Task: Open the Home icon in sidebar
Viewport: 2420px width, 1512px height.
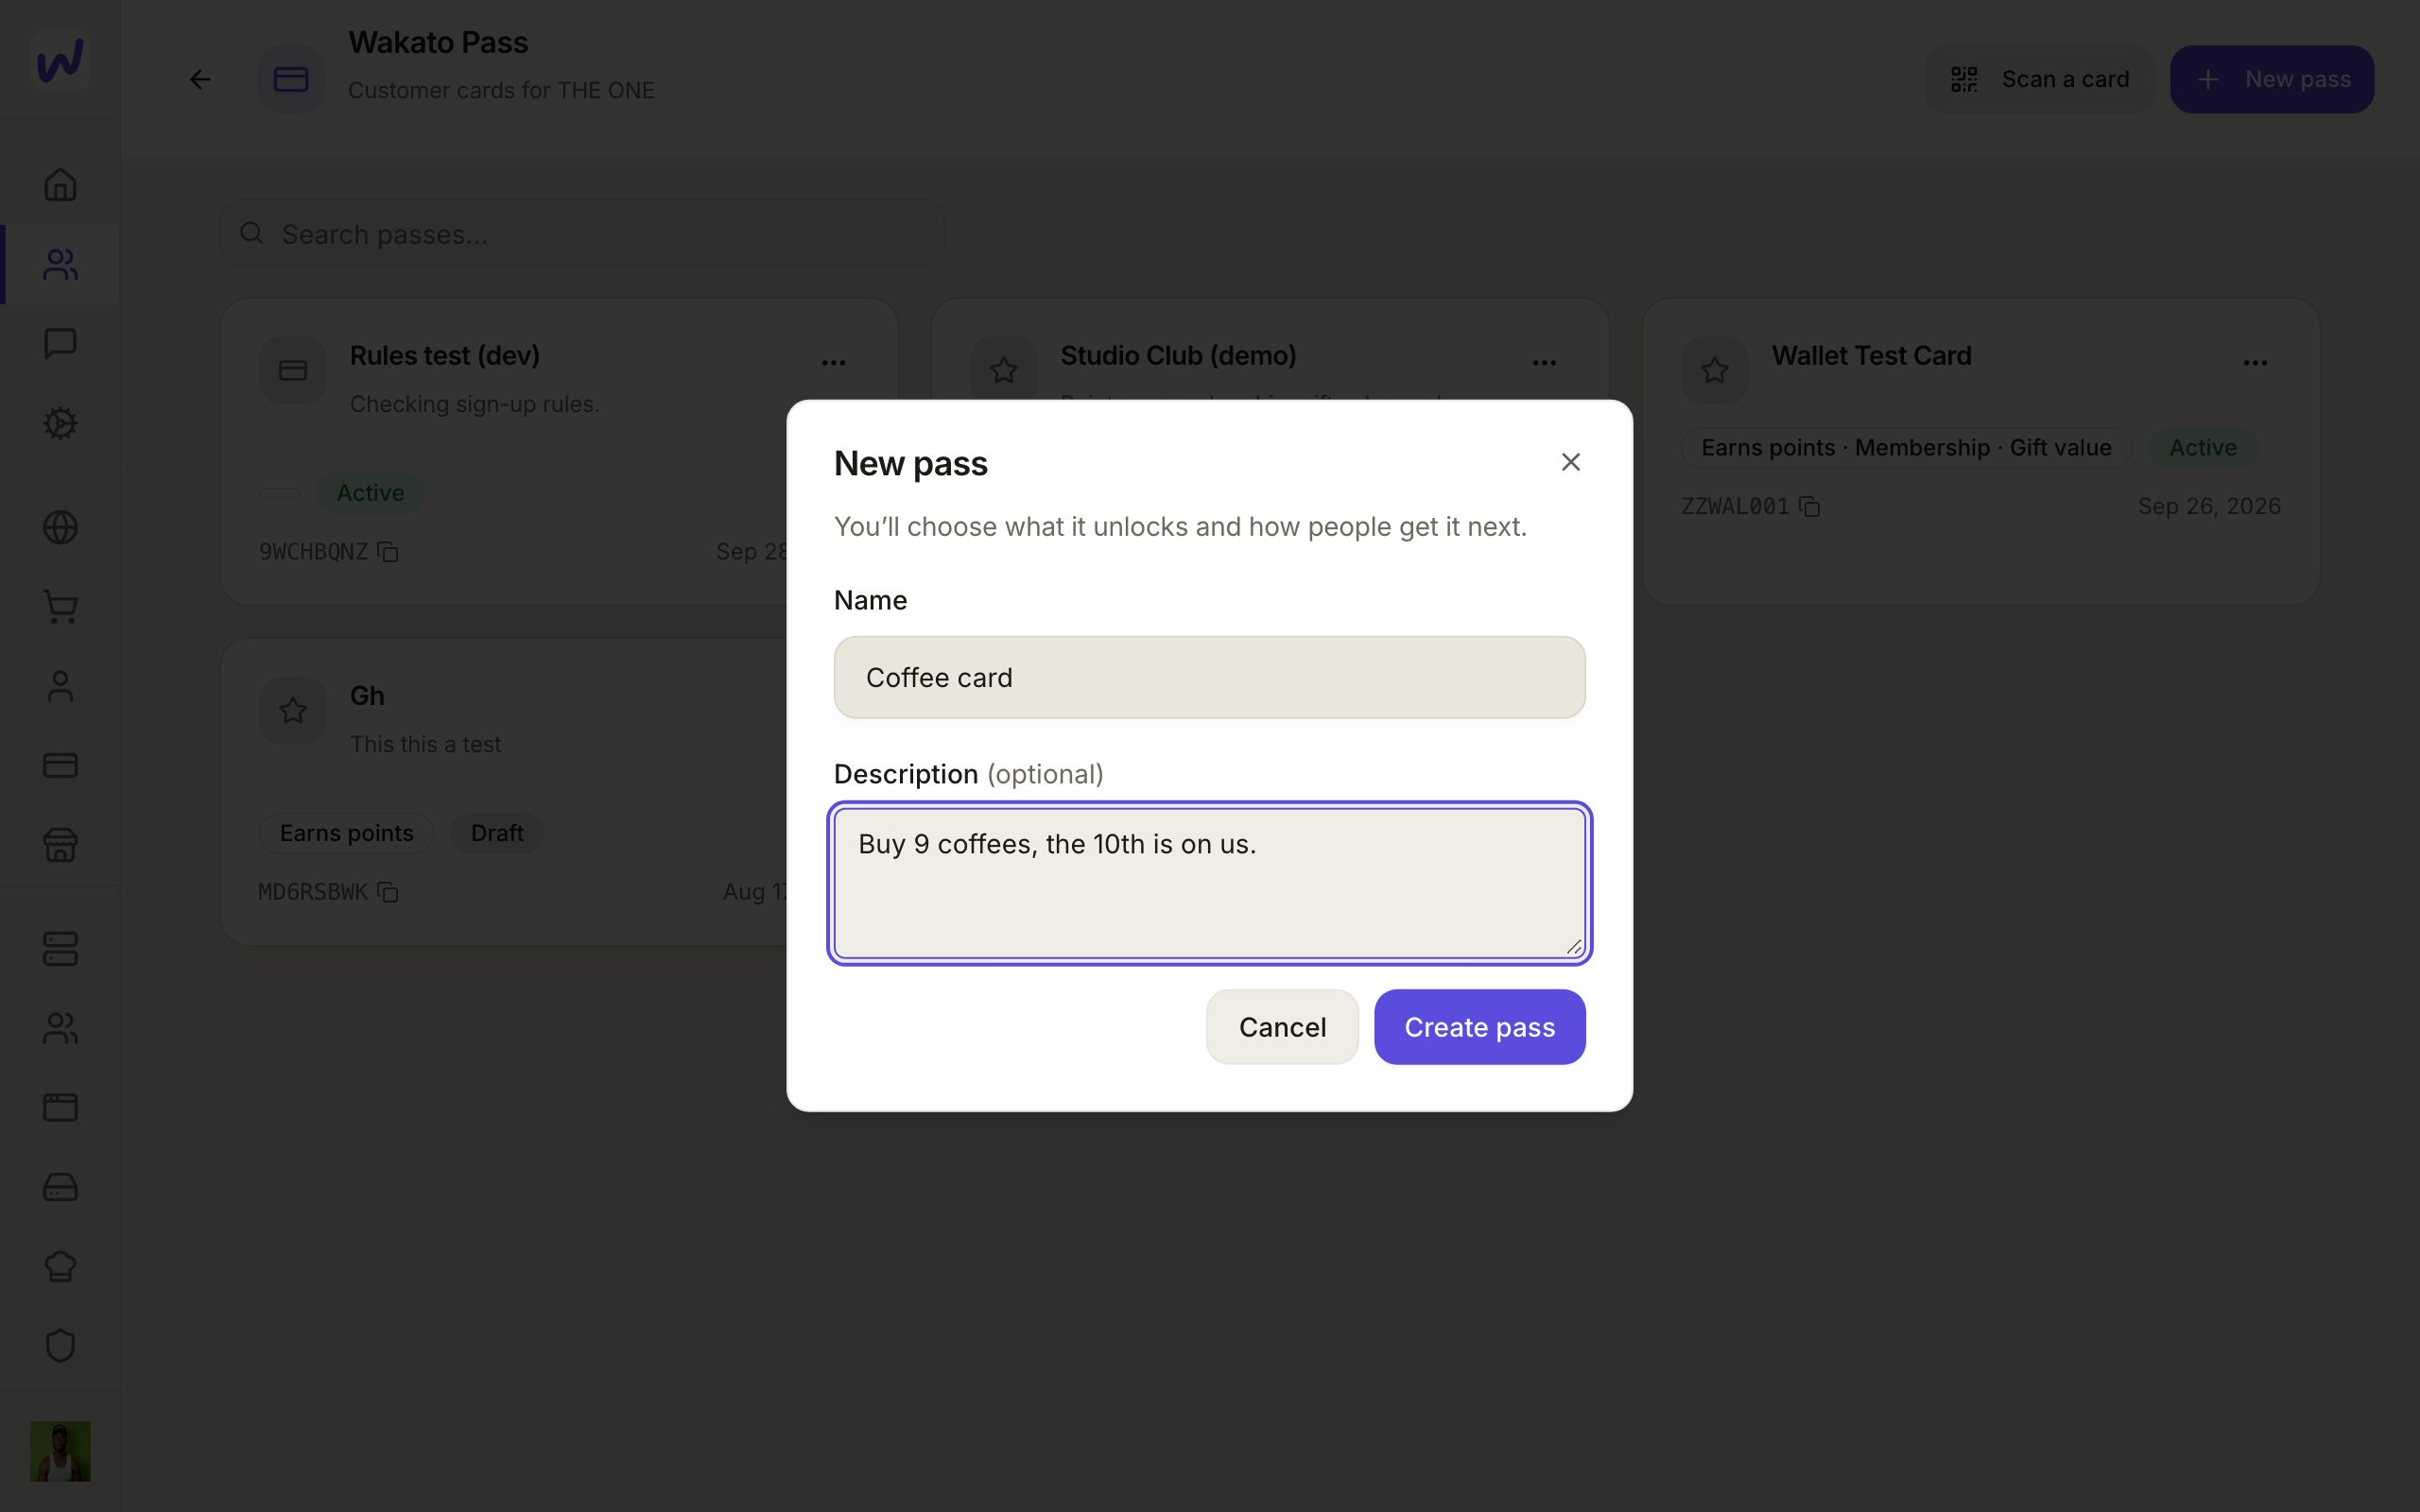Action: 60,184
